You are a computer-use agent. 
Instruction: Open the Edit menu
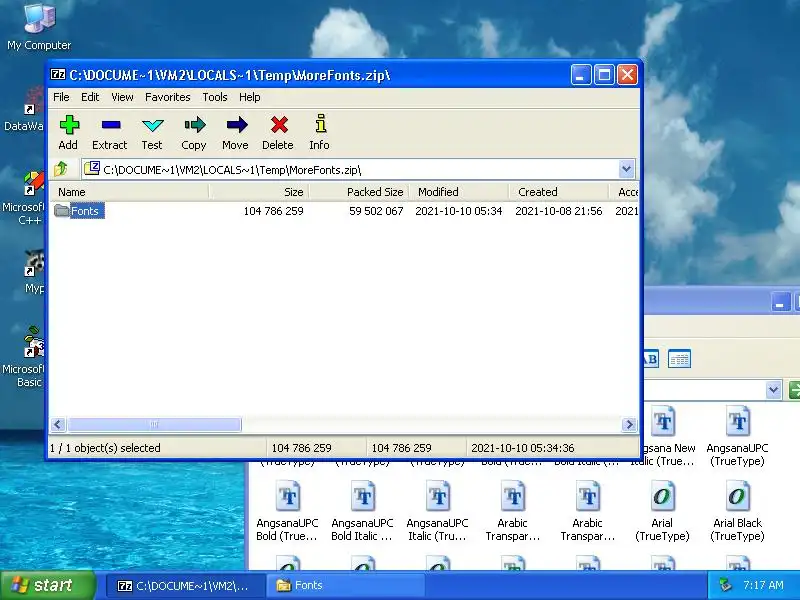pyautogui.click(x=90, y=97)
